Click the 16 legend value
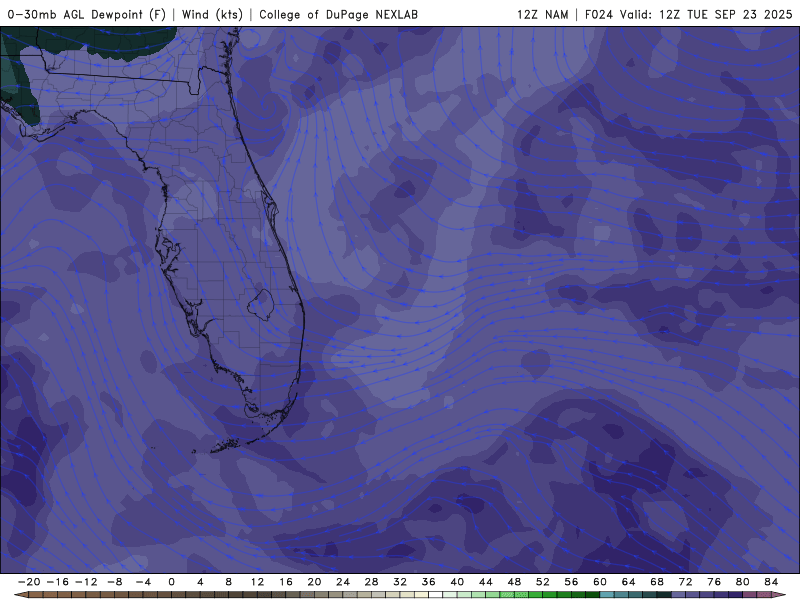 point(286,582)
